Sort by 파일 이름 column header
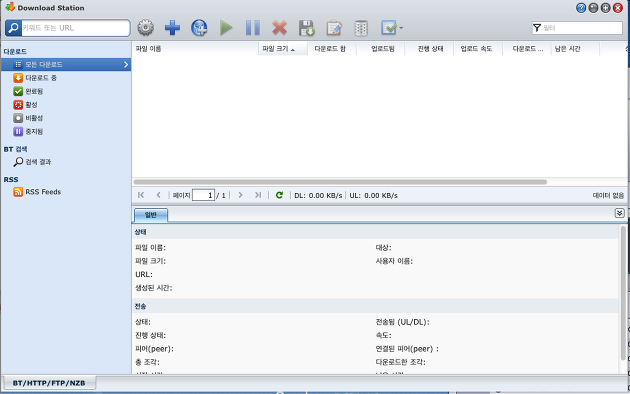 tap(195, 49)
